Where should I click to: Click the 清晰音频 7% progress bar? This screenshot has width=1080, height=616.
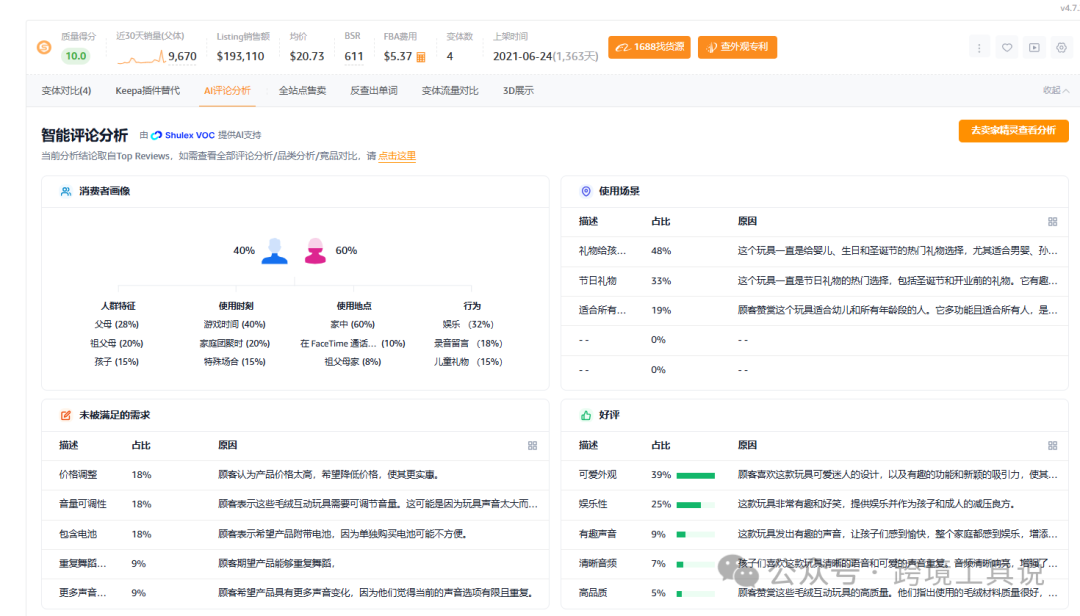(696, 564)
